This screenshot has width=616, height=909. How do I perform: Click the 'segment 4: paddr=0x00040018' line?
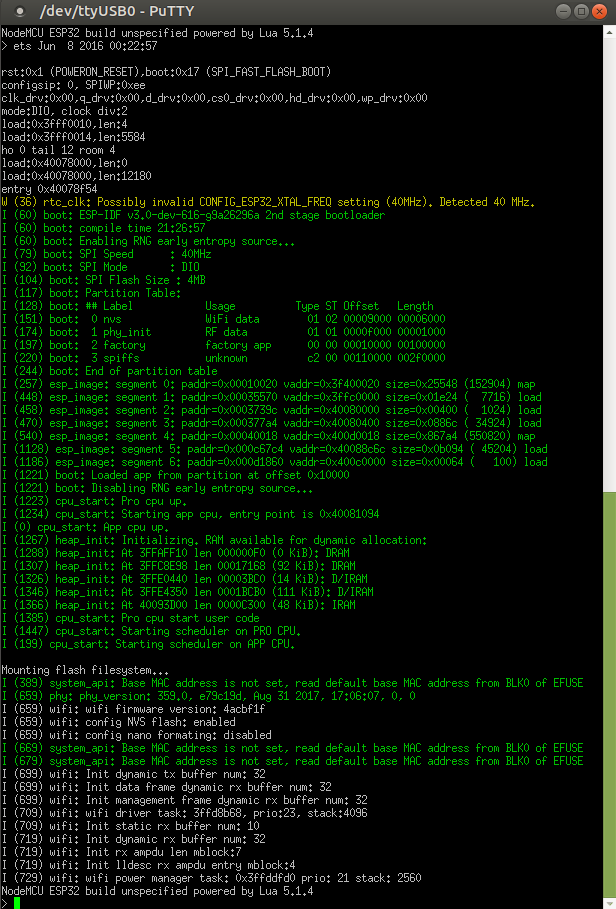(268, 436)
